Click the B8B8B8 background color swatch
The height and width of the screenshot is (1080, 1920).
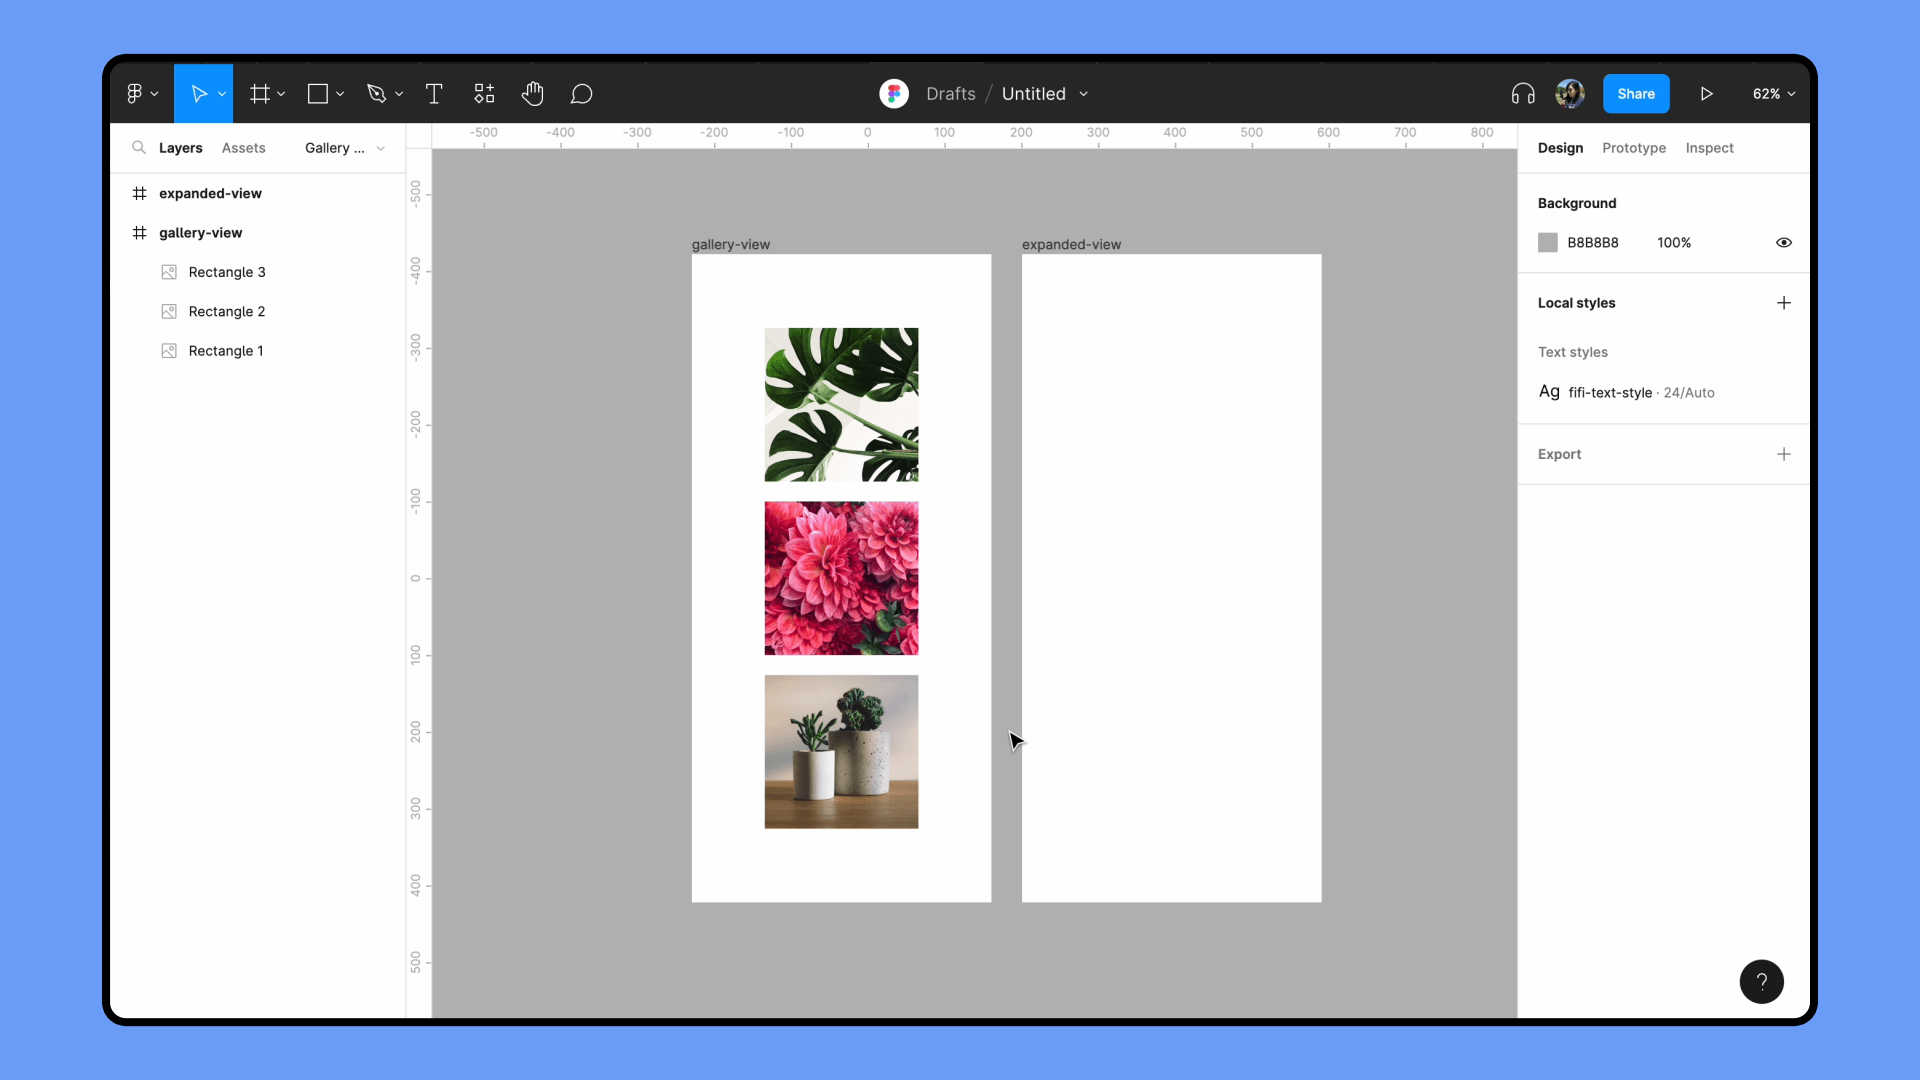click(x=1548, y=243)
